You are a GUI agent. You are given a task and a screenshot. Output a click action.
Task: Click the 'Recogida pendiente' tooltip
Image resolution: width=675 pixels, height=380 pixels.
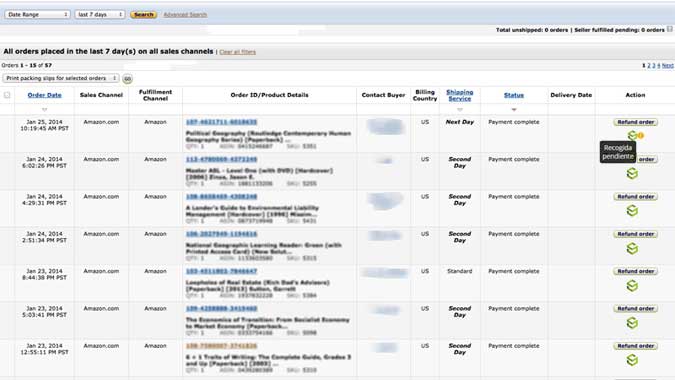pos(618,152)
